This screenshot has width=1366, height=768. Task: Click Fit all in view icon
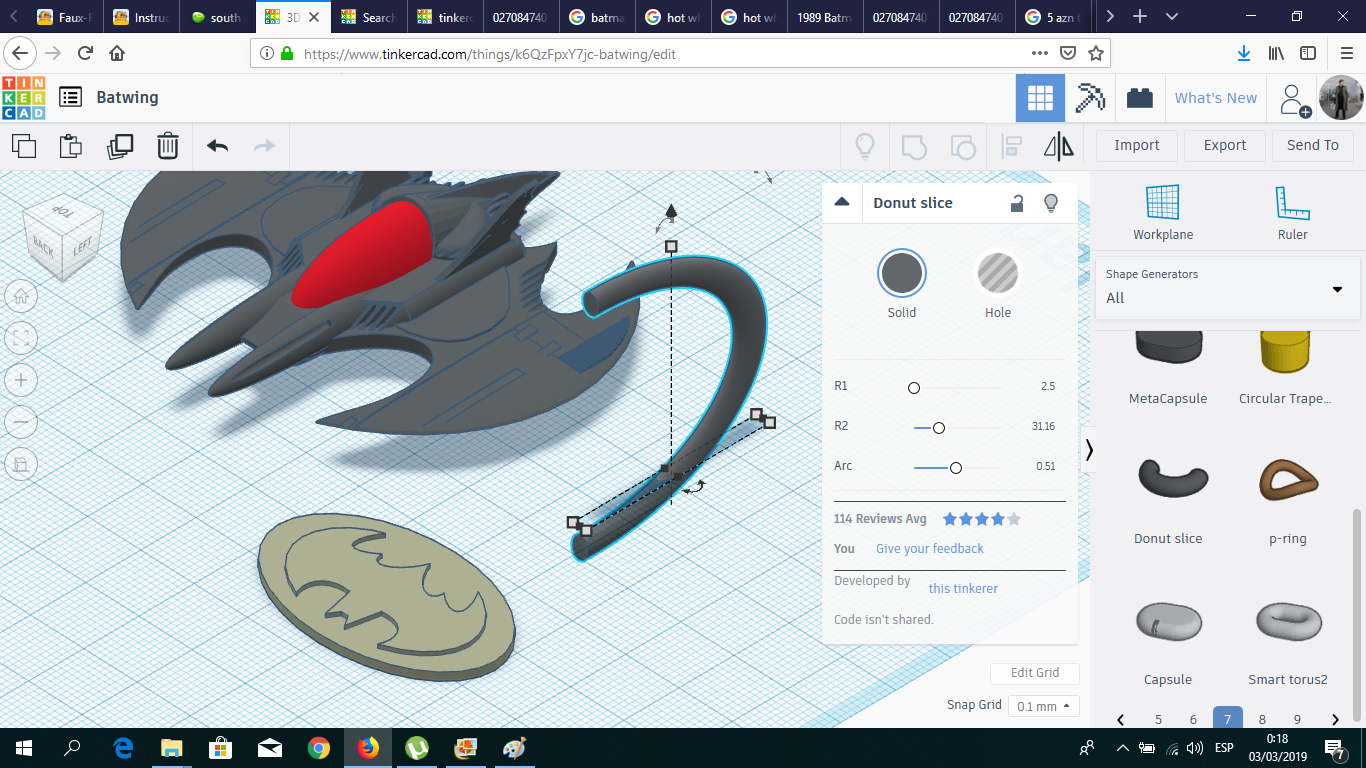[x=21, y=338]
